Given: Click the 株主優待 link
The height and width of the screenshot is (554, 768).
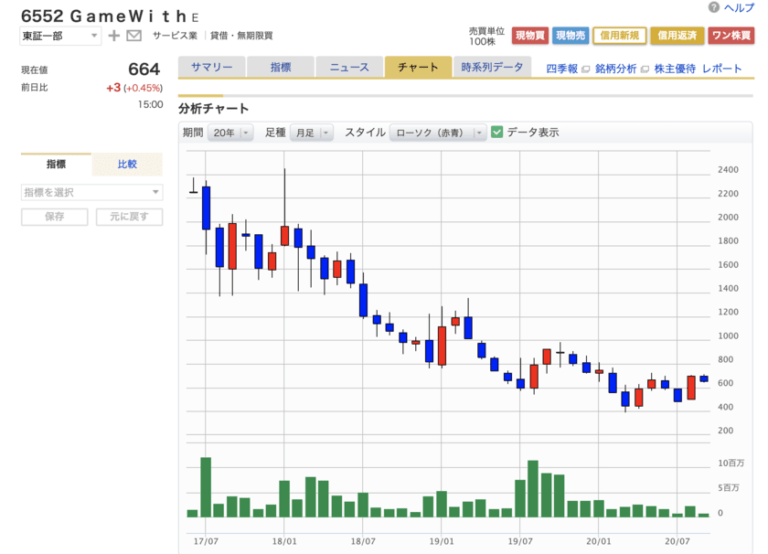Looking at the screenshot, I should tap(674, 69).
